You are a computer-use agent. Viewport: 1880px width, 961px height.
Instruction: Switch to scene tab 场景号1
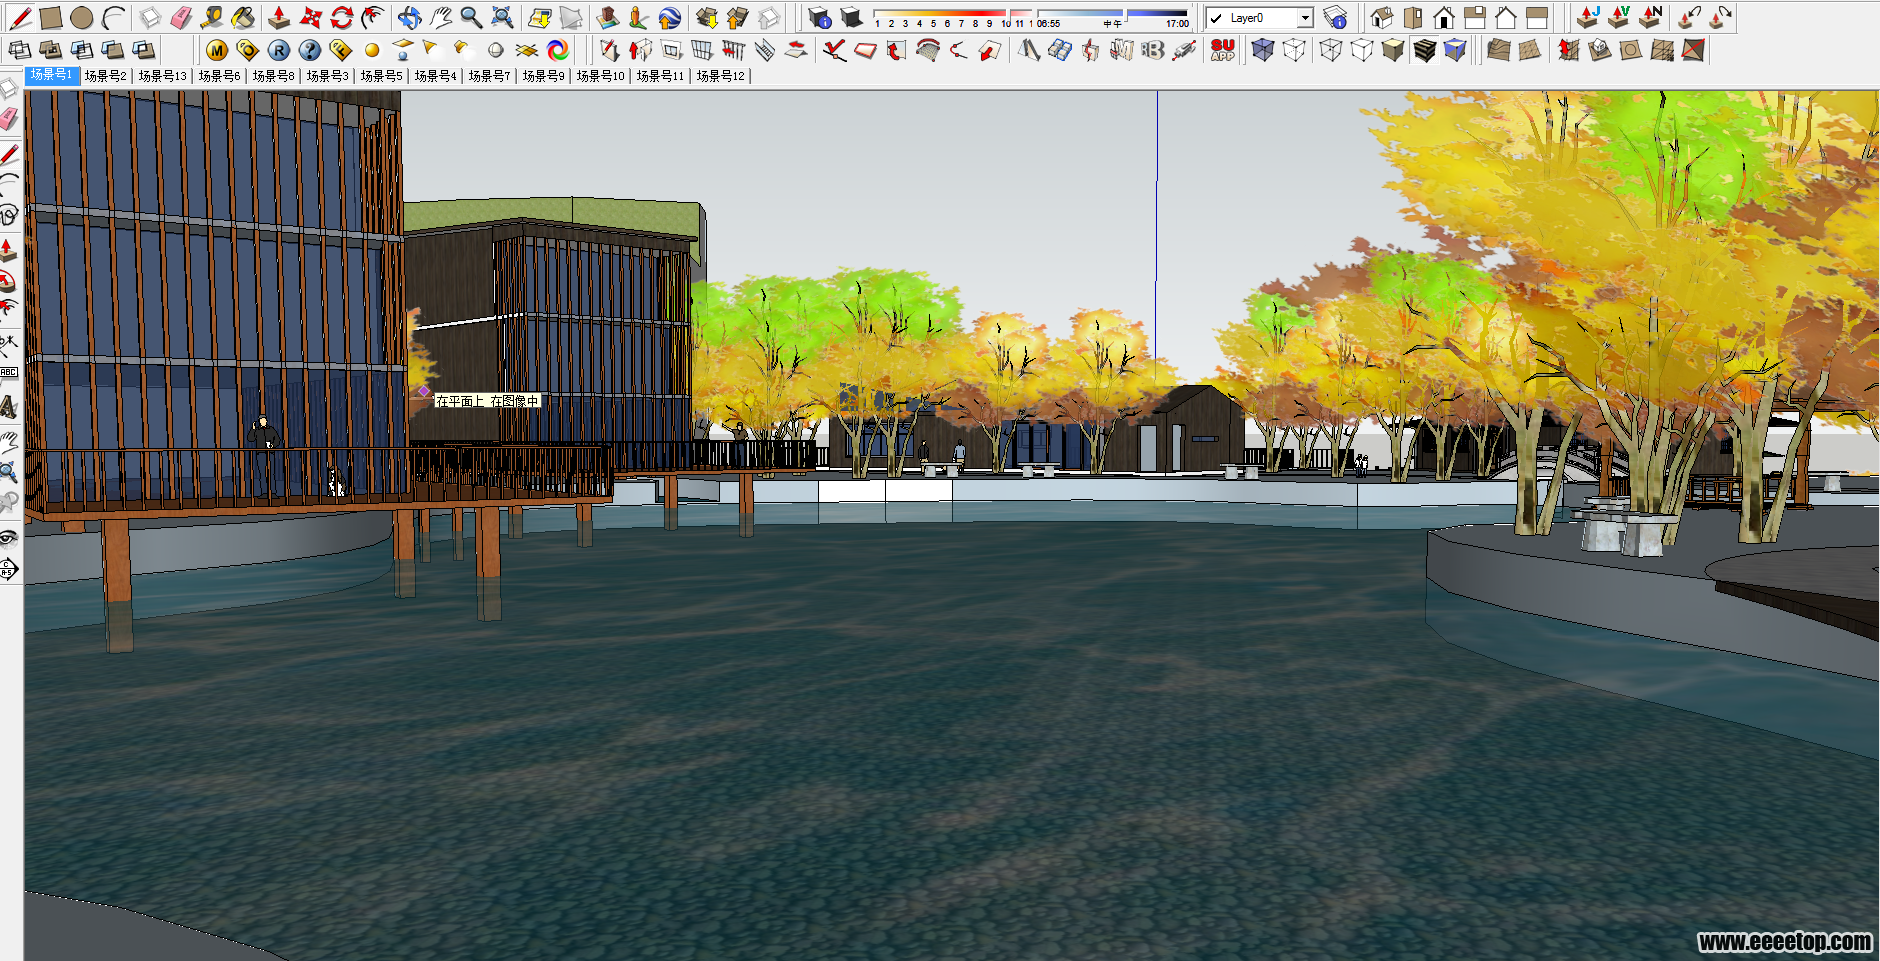point(51,75)
